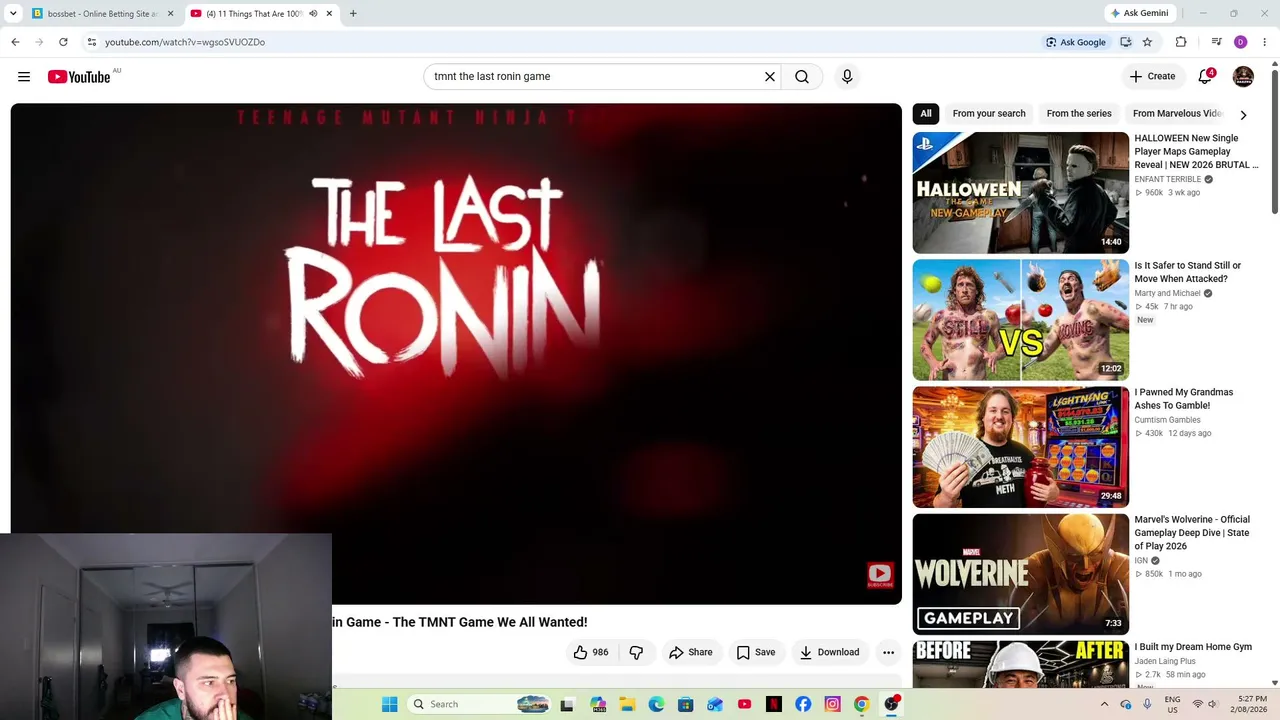Open the Chrome profile avatar
The height and width of the screenshot is (720, 1280).
point(1241,42)
